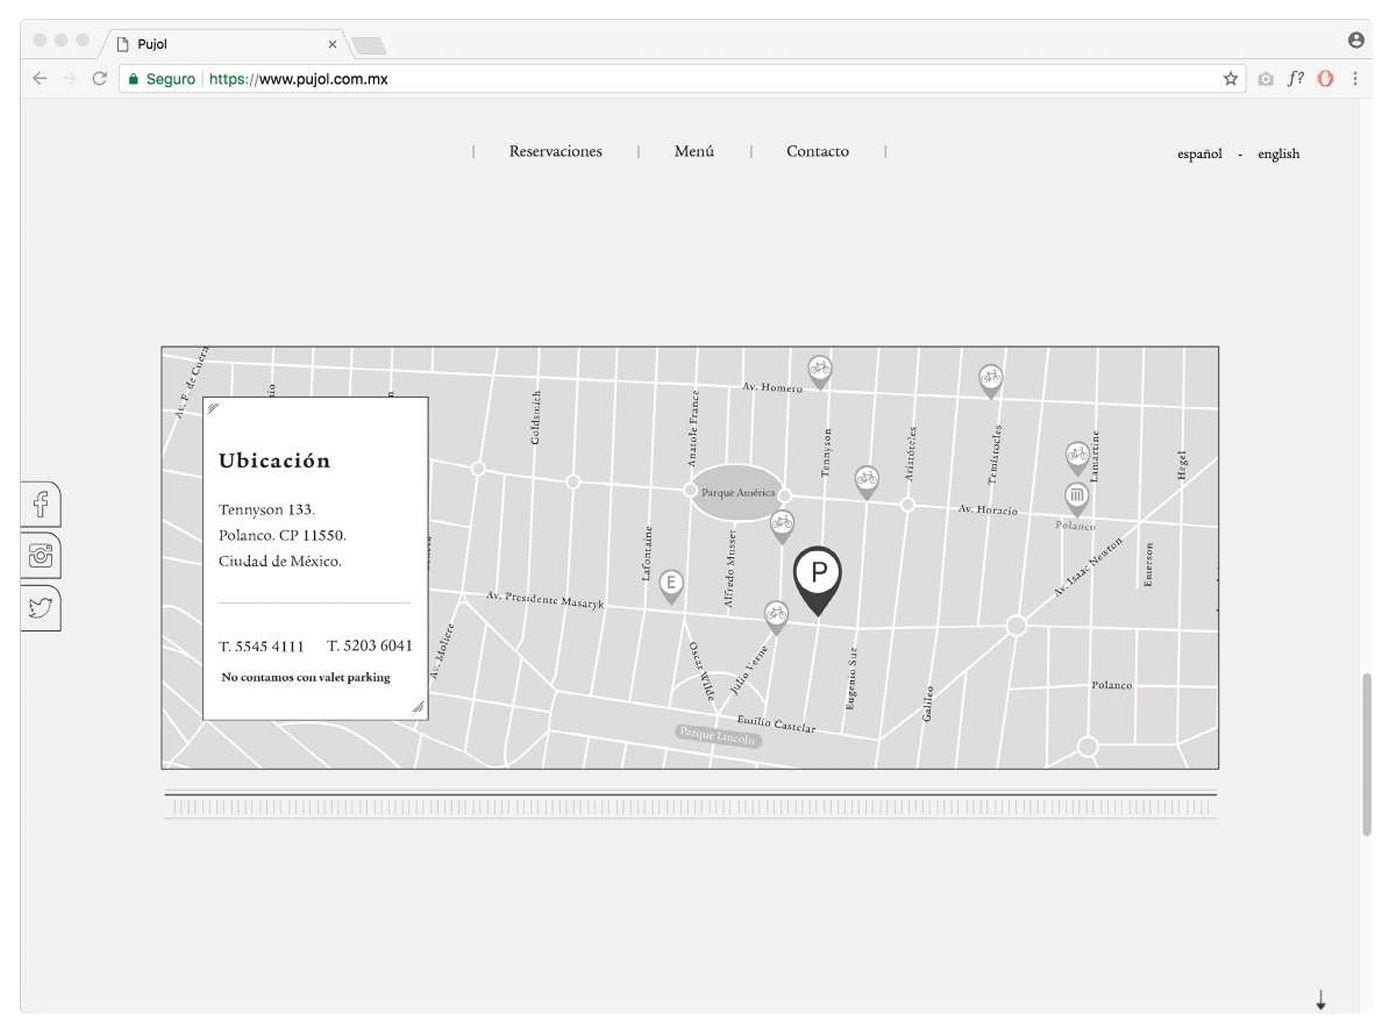The height and width of the screenshot is (1032, 1383).
Task: Click the Polanco metro station marker
Action: 1076,495
